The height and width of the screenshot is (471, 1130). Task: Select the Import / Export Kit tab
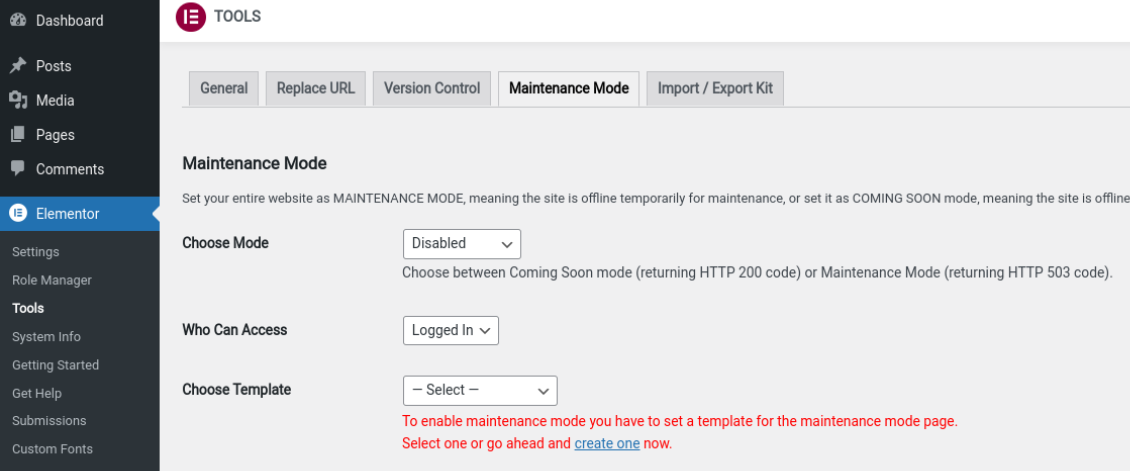pos(715,88)
